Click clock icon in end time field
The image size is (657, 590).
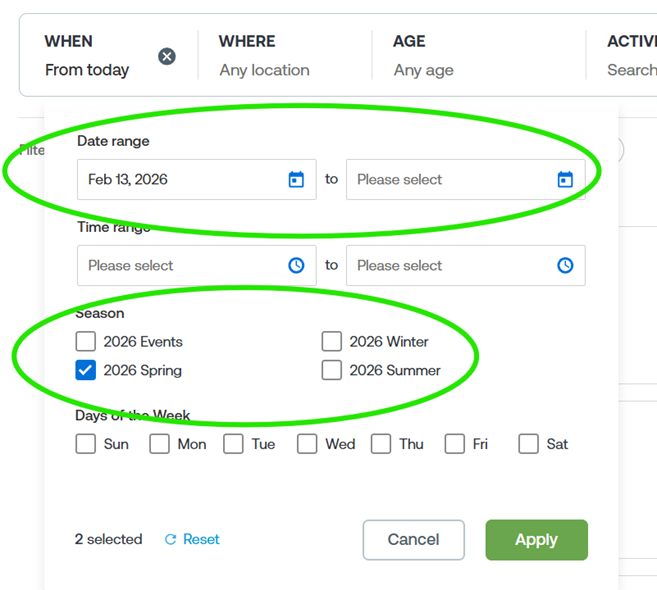(565, 266)
